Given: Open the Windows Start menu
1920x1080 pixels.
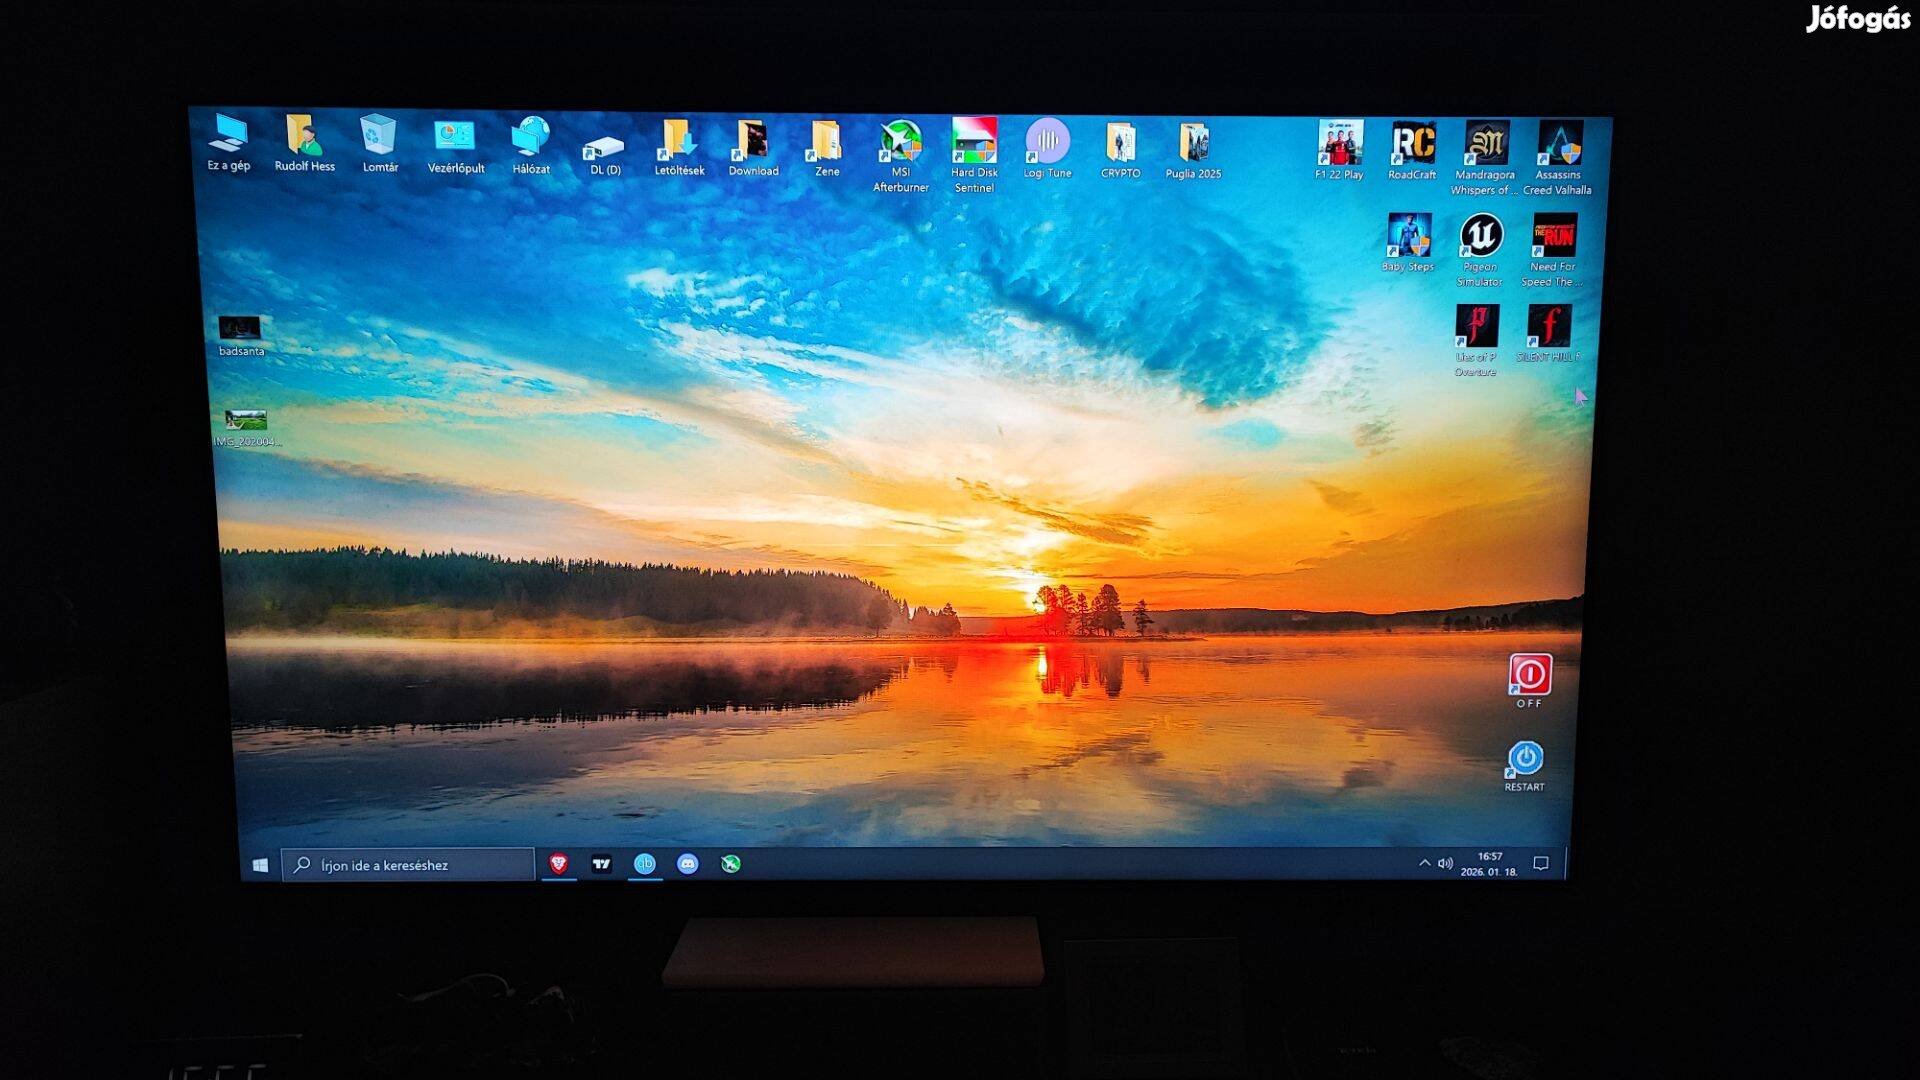Looking at the screenshot, I should click(261, 865).
